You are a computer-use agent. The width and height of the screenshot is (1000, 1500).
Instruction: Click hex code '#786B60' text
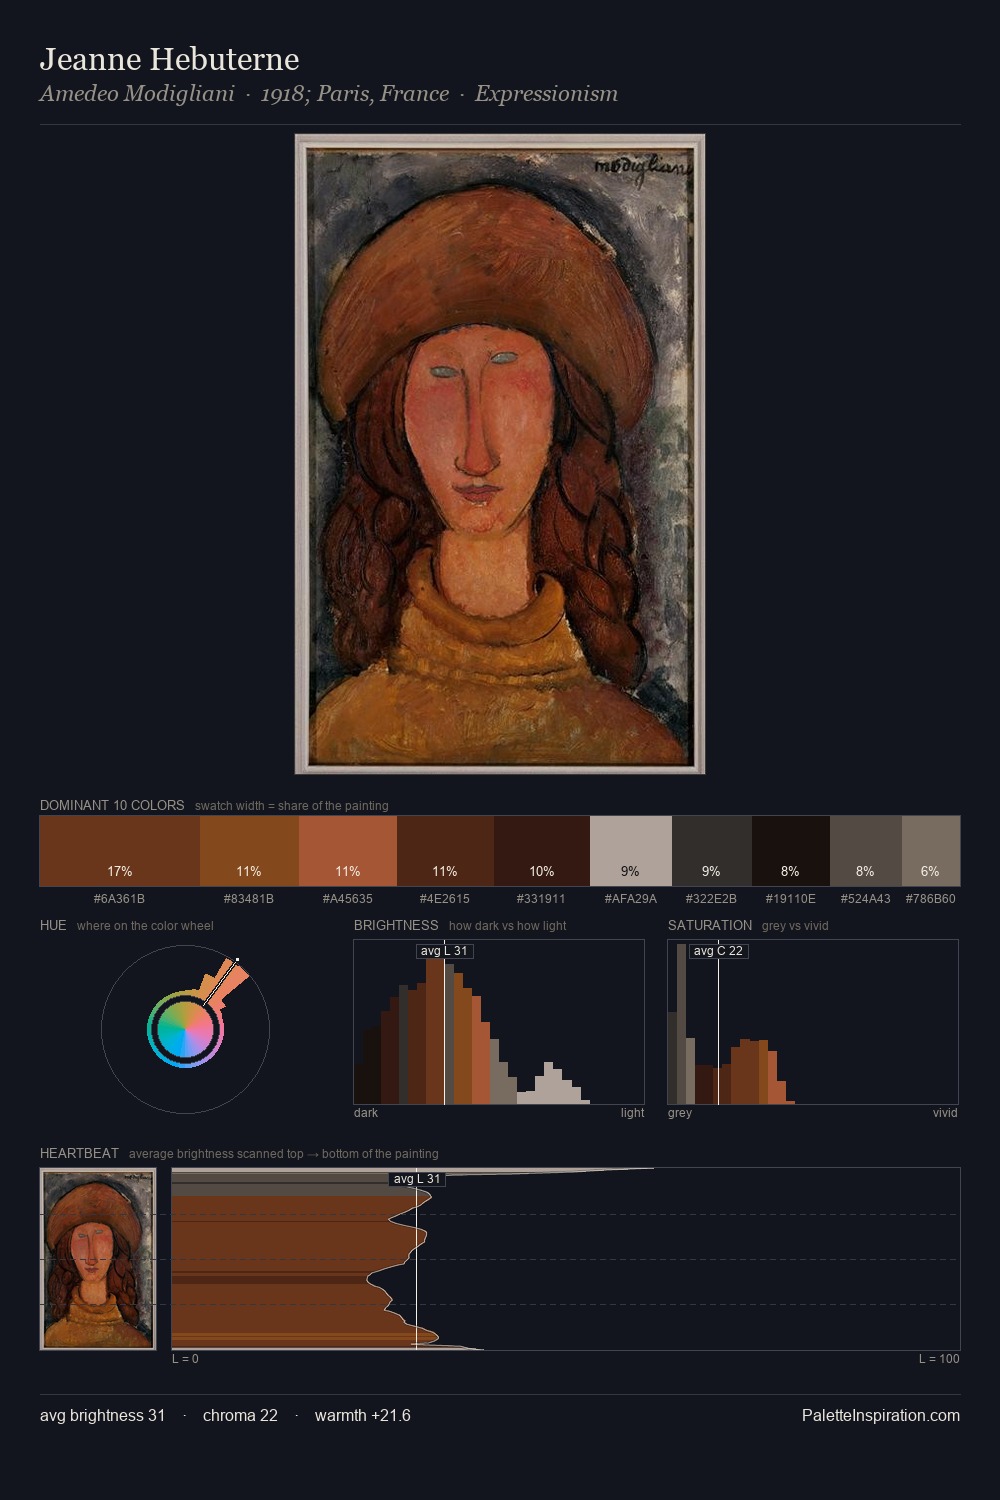[931, 898]
